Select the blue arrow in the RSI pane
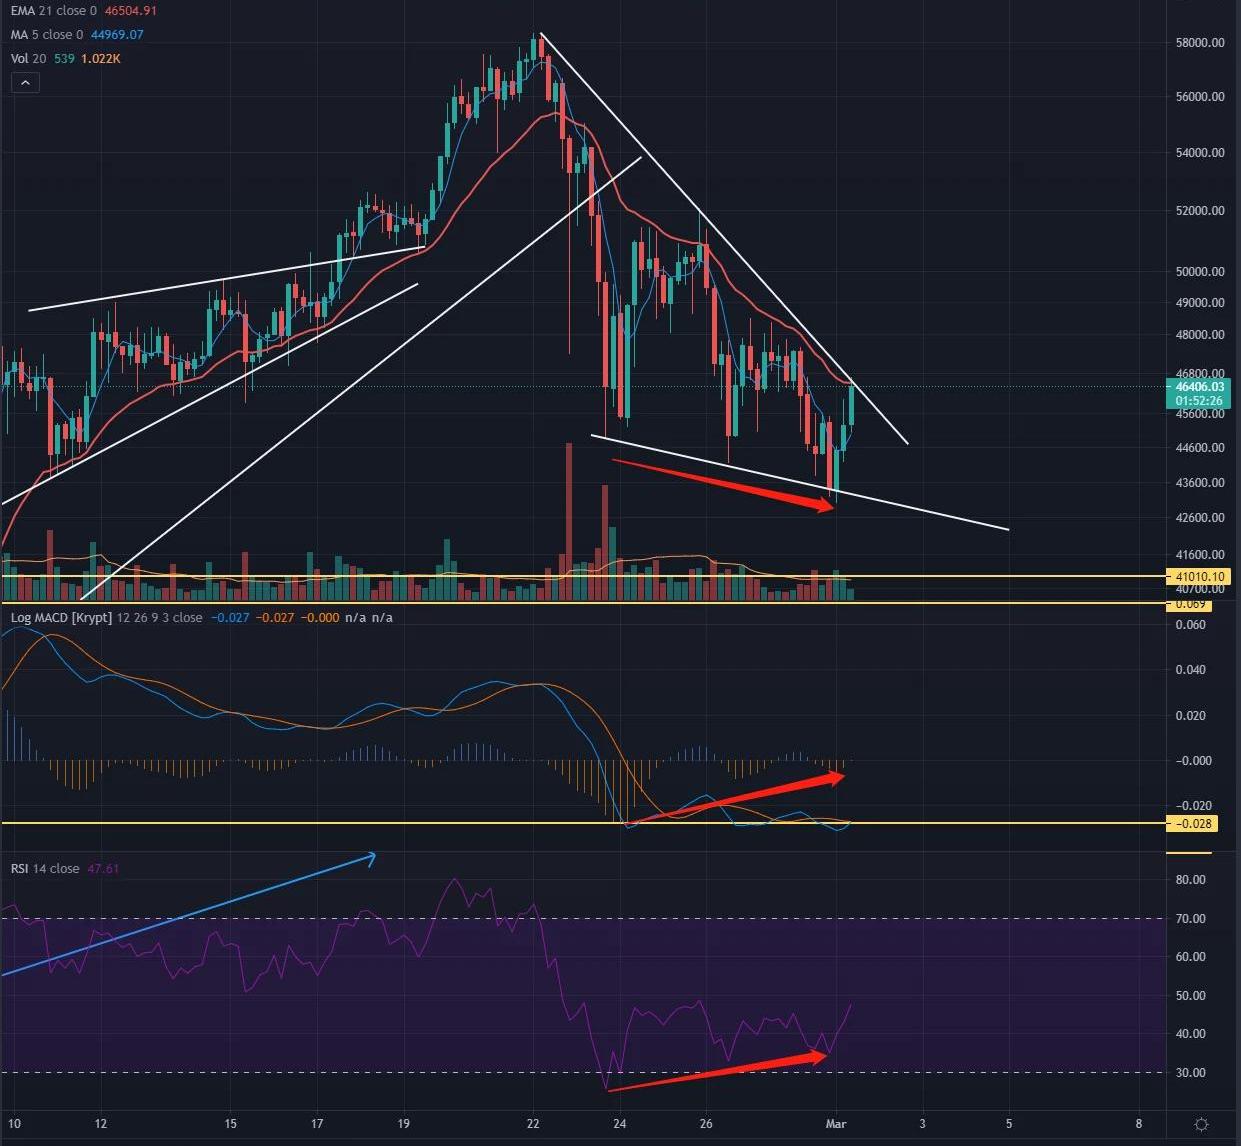Image resolution: width=1241 pixels, height=1146 pixels. coord(188,914)
